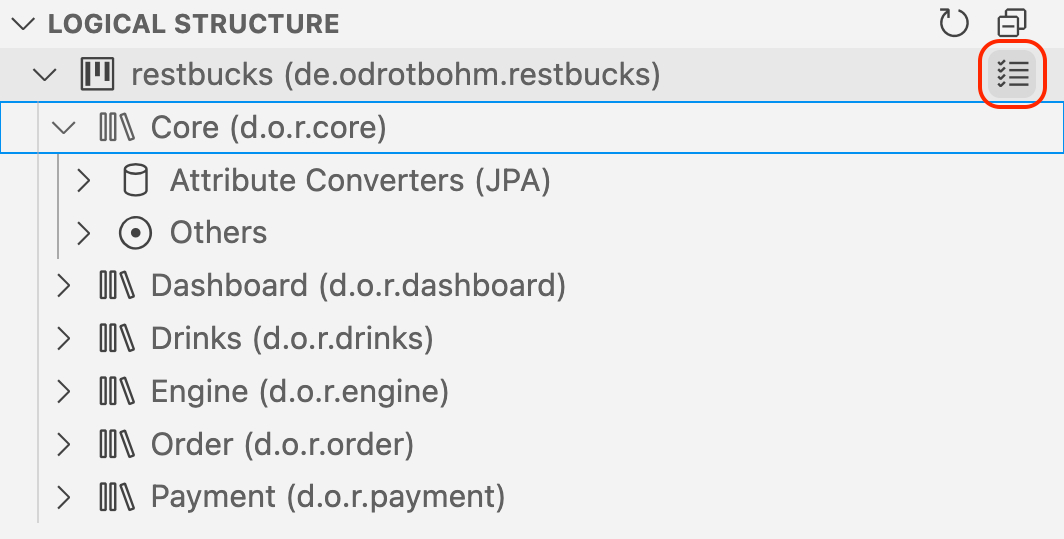The image size is (1064, 539).
Task: Collapse the Core module node
Action: pyautogui.click(x=64, y=127)
